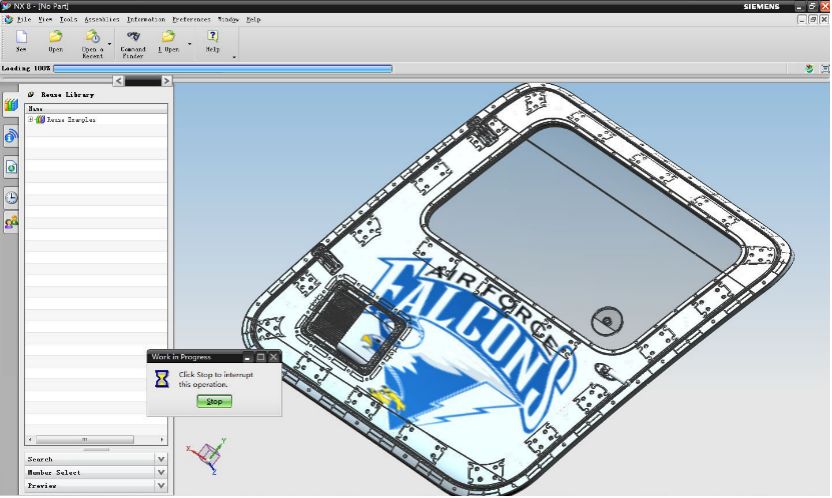832x498 pixels.
Task: Open the Tools menu
Action: (x=68, y=20)
